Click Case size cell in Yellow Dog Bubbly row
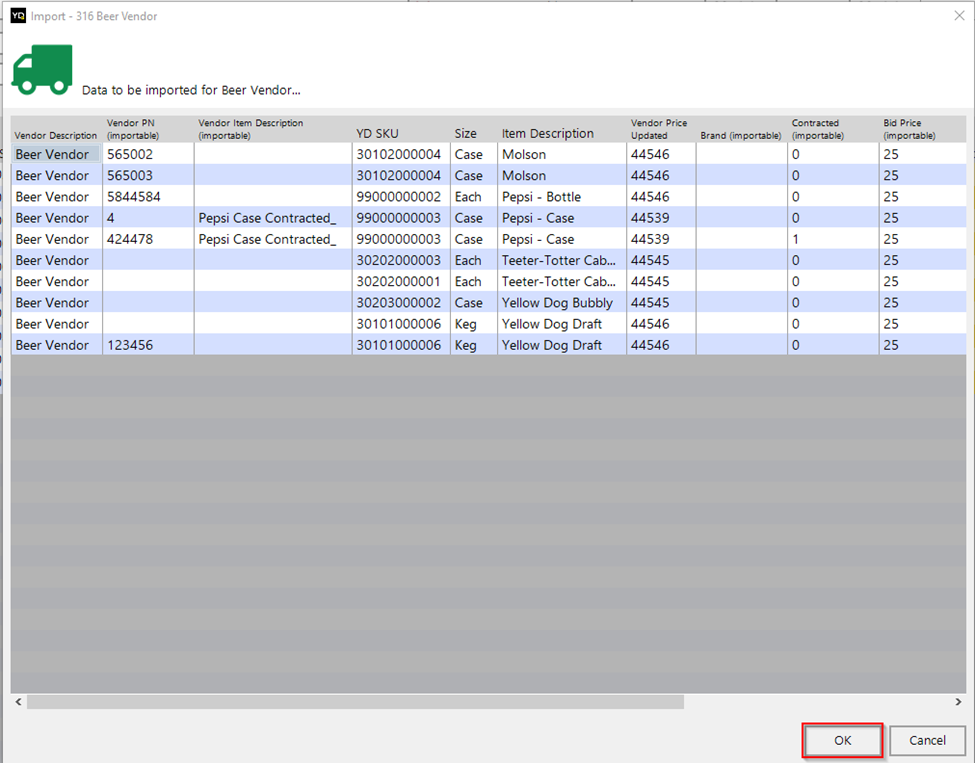 point(474,303)
